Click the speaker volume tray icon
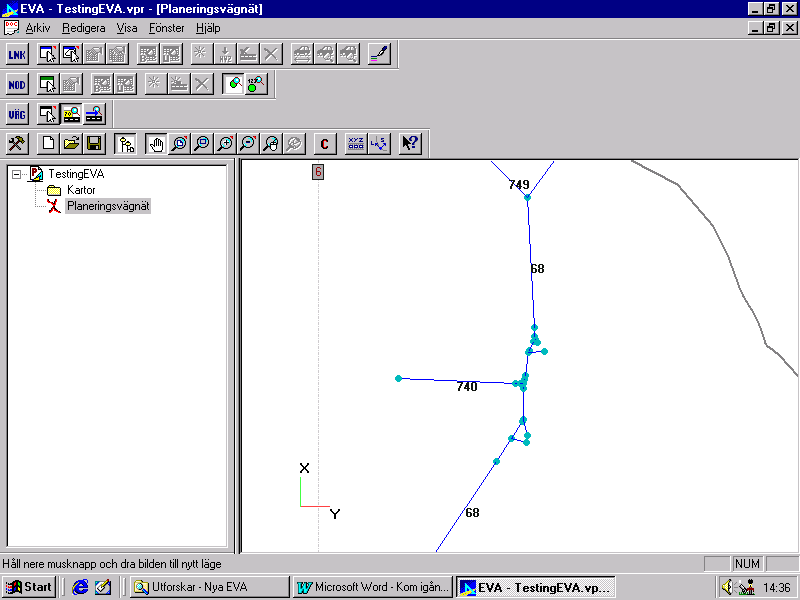This screenshot has width=800, height=600. (x=727, y=587)
